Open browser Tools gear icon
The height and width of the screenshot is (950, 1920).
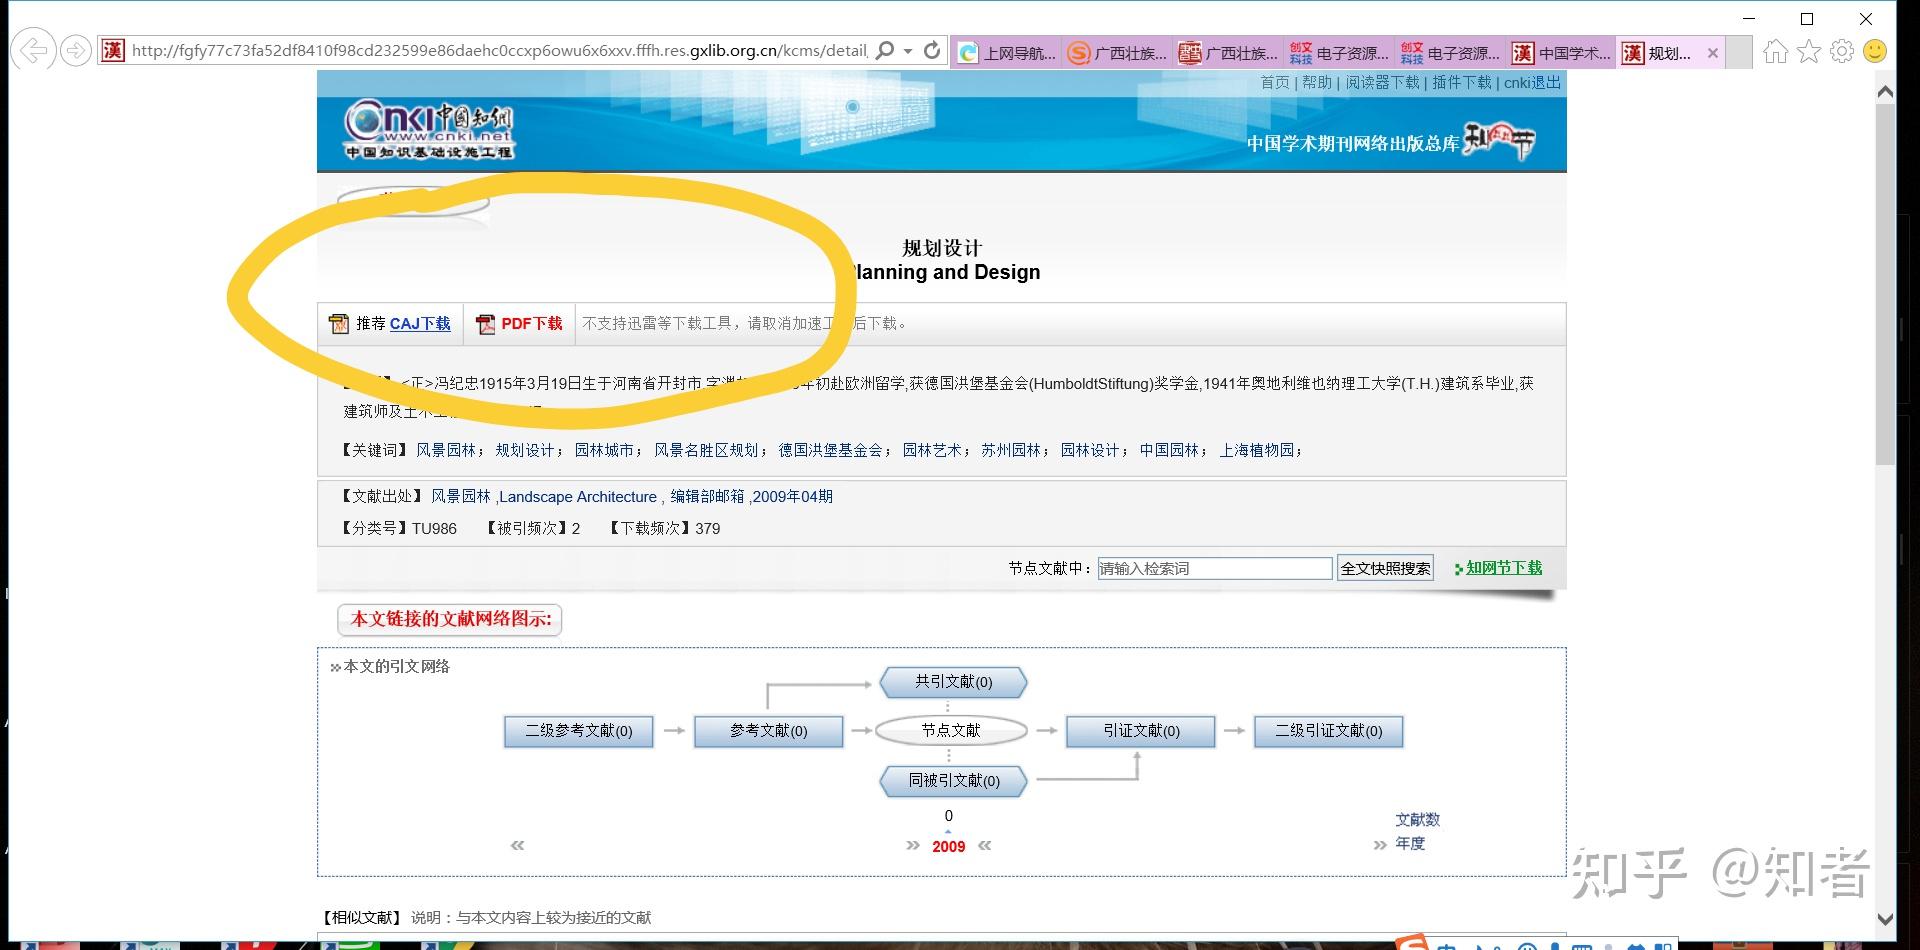pyautogui.click(x=1842, y=52)
